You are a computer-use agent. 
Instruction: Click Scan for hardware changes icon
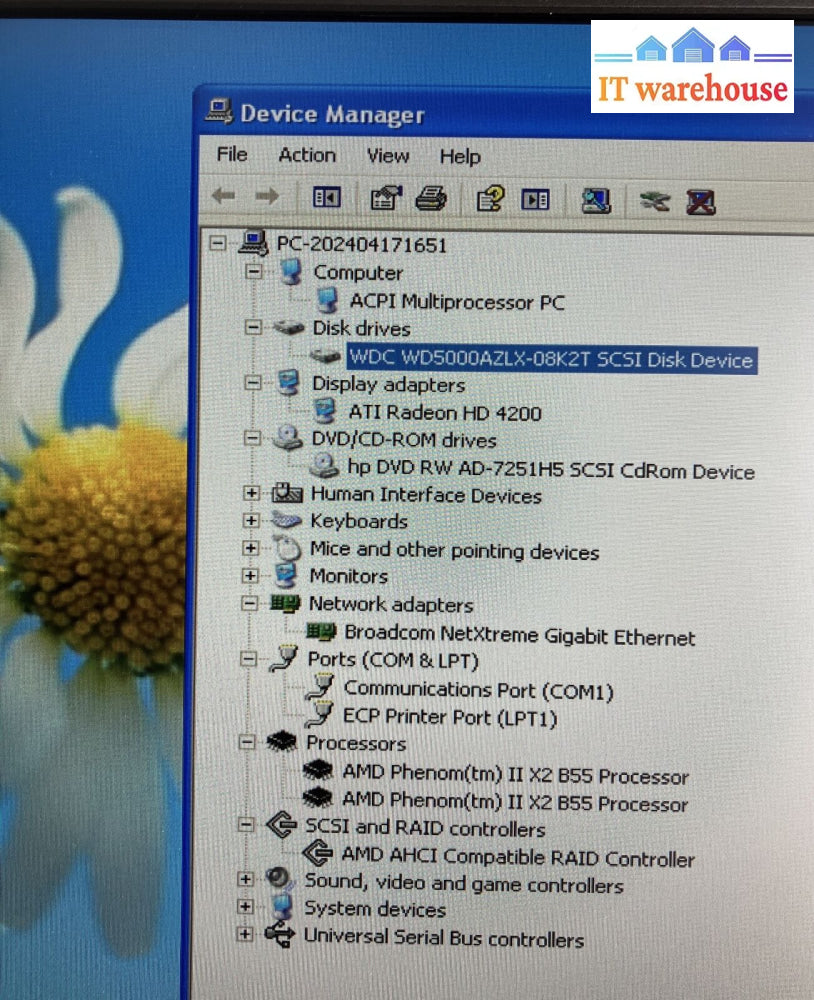point(596,201)
